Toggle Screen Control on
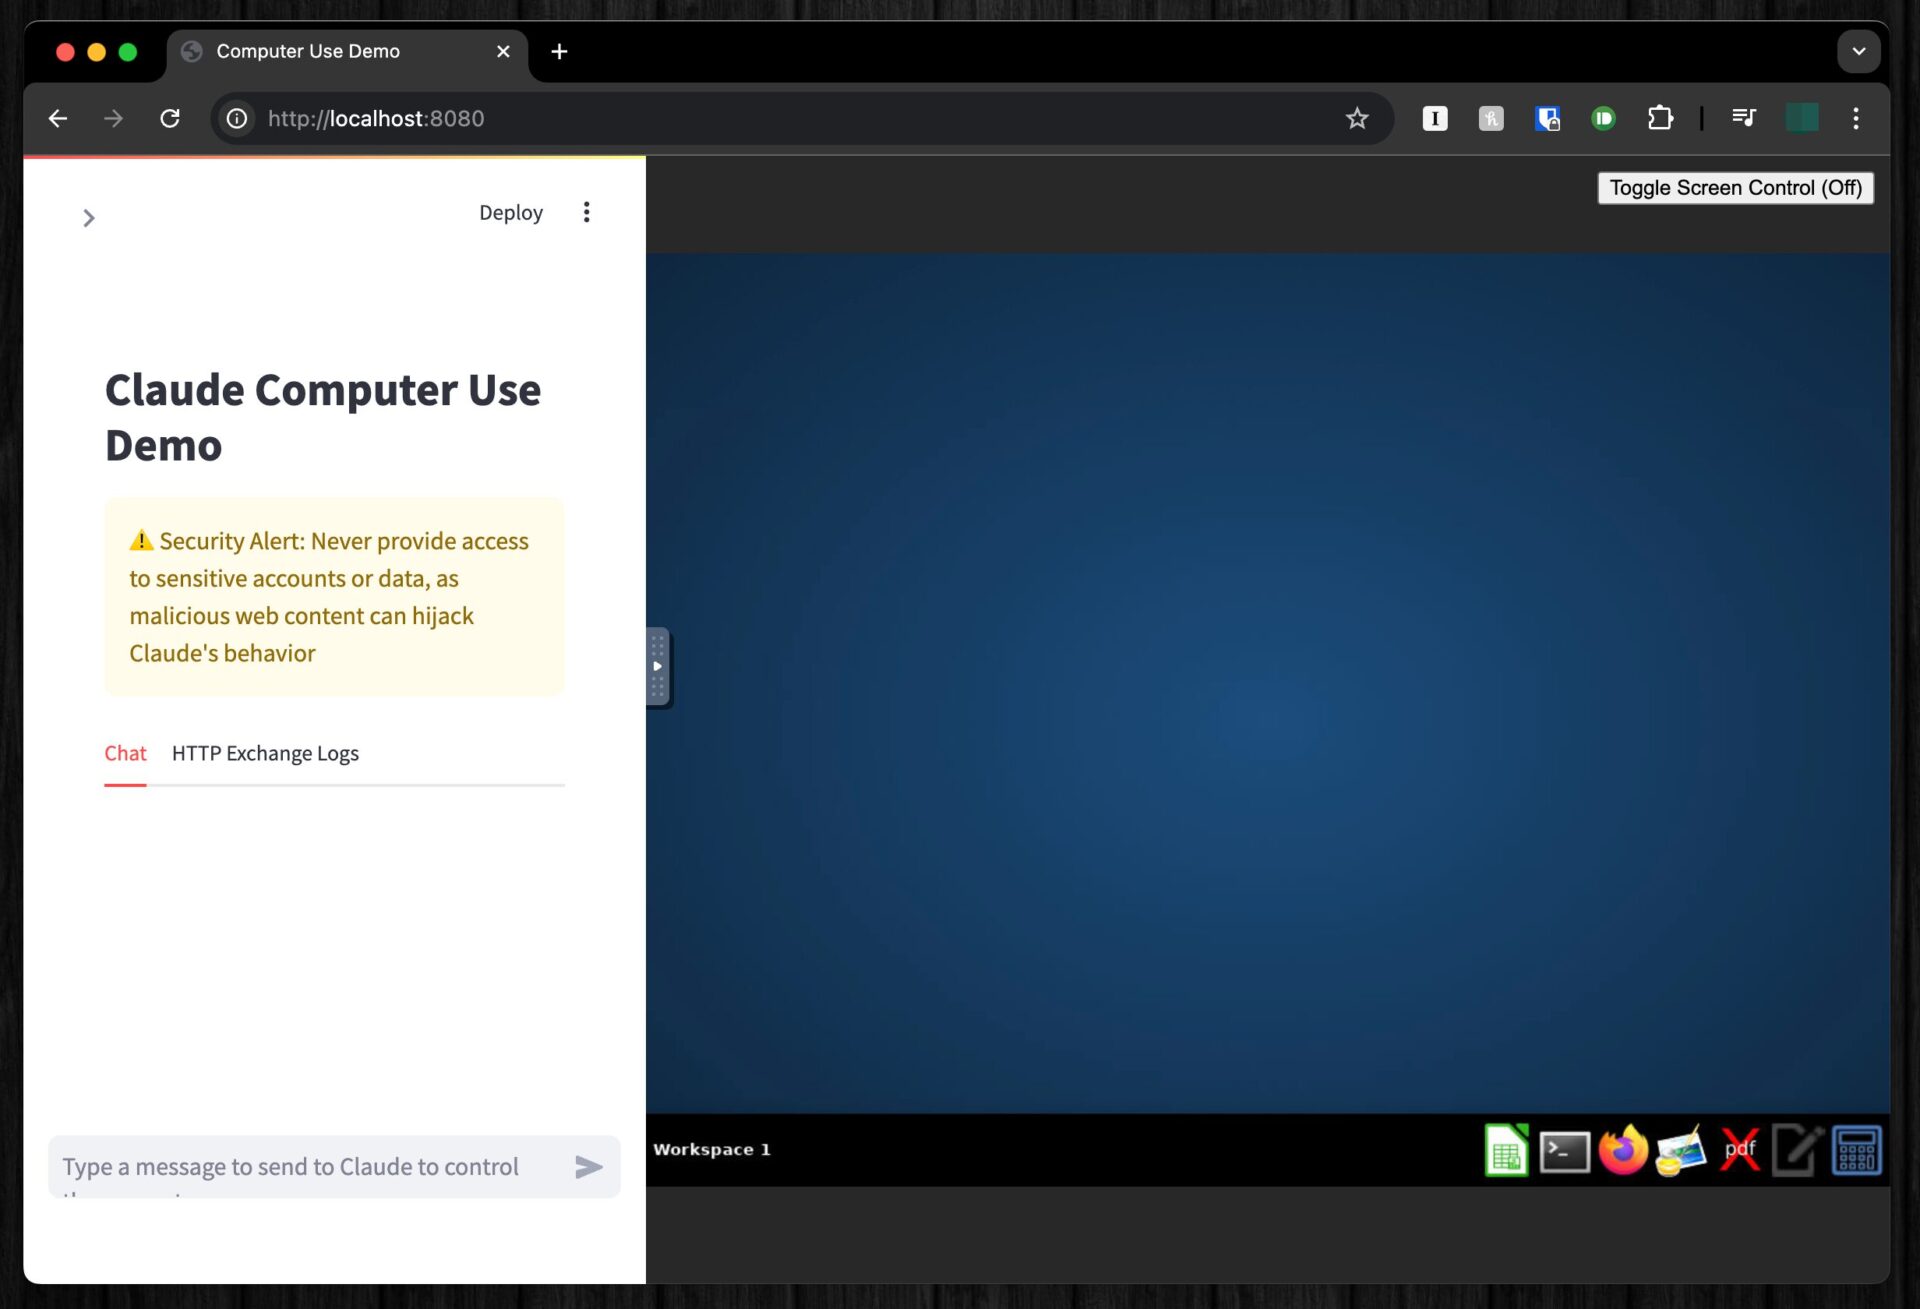The width and height of the screenshot is (1920, 1309). [1735, 188]
